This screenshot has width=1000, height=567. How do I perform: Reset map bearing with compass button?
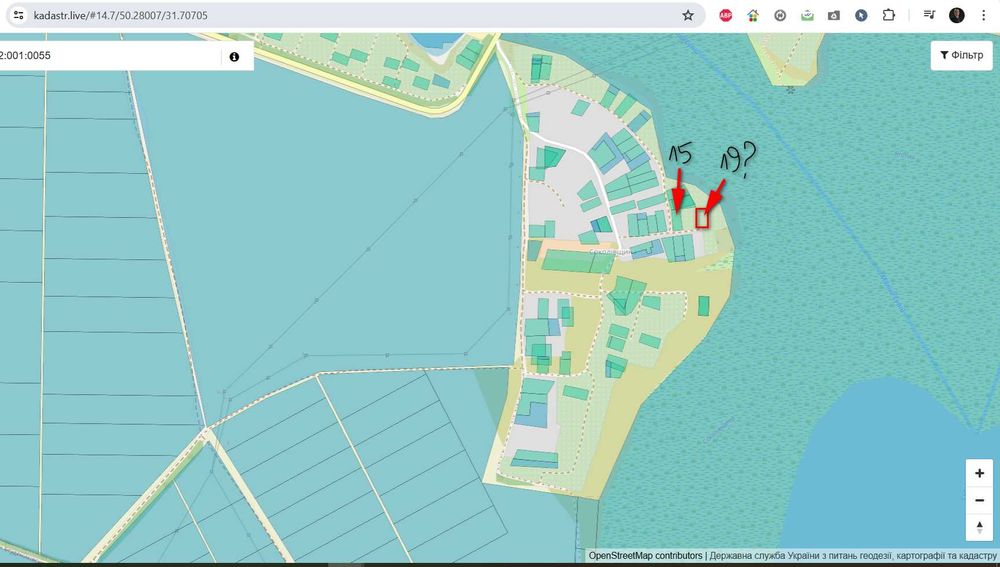tap(979, 527)
